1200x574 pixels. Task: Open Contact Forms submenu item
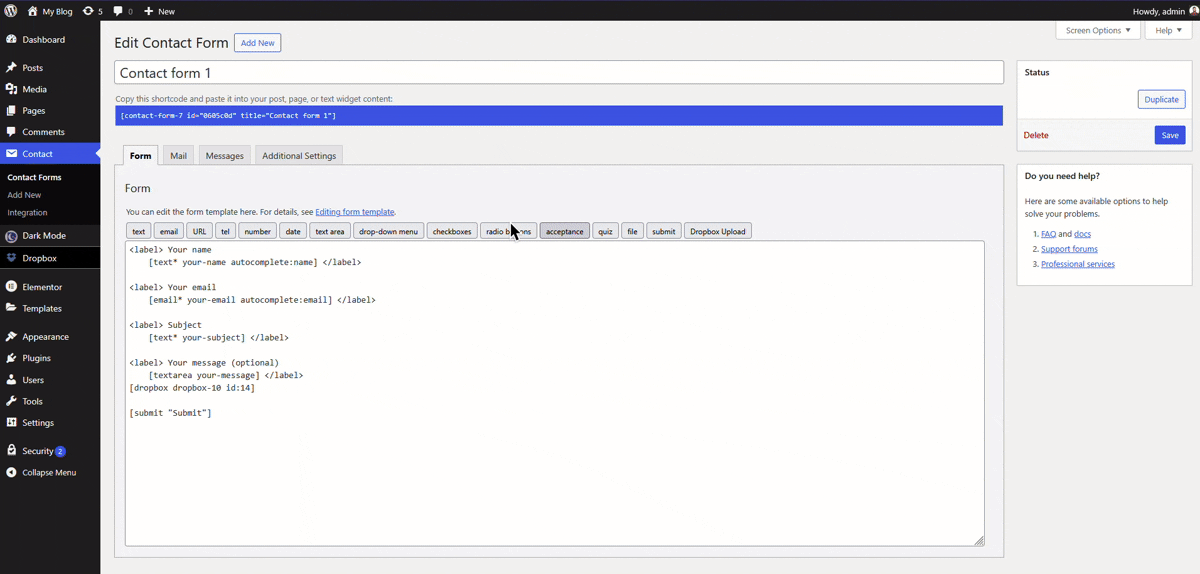(34, 177)
